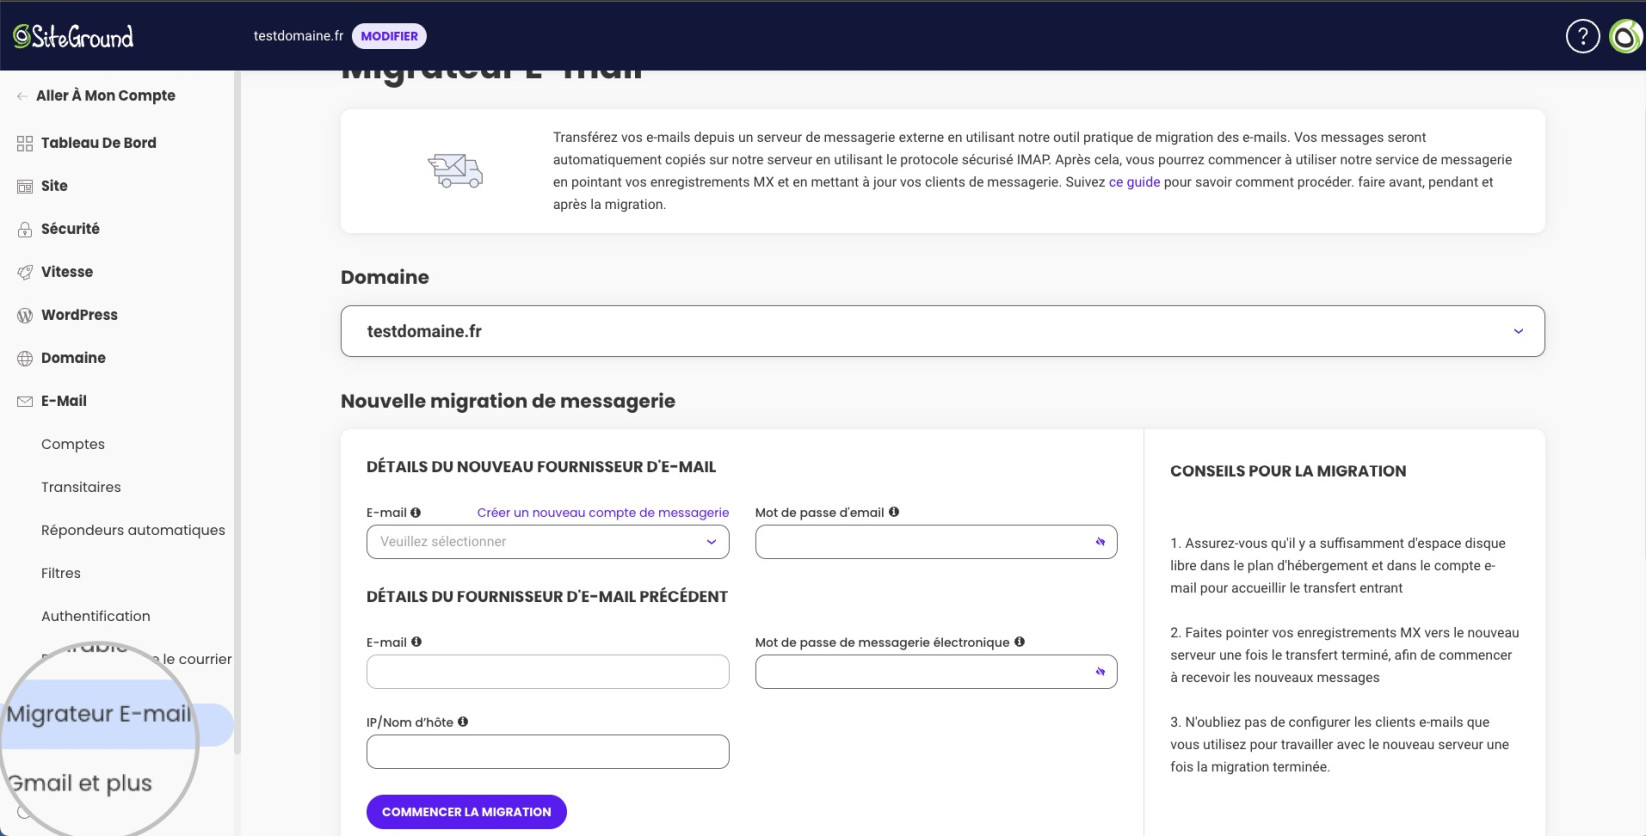This screenshot has width=1646, height=836.
Task: Click info icon next to IP/Nom d'hôte
Action: click(x=463, y=722)
